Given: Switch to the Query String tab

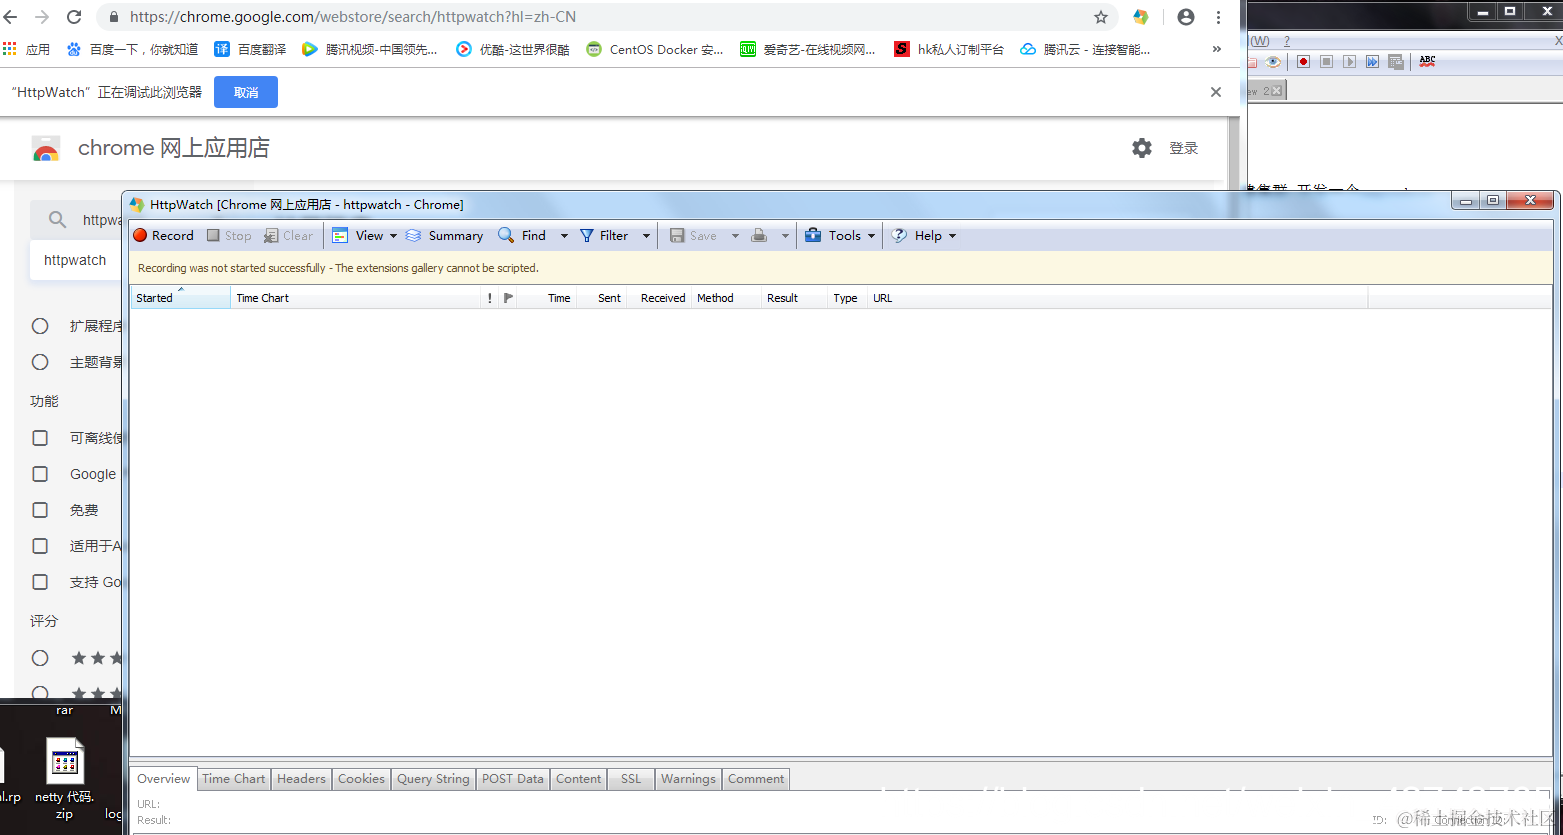Looking at the screenshot, I should point(433,779).
